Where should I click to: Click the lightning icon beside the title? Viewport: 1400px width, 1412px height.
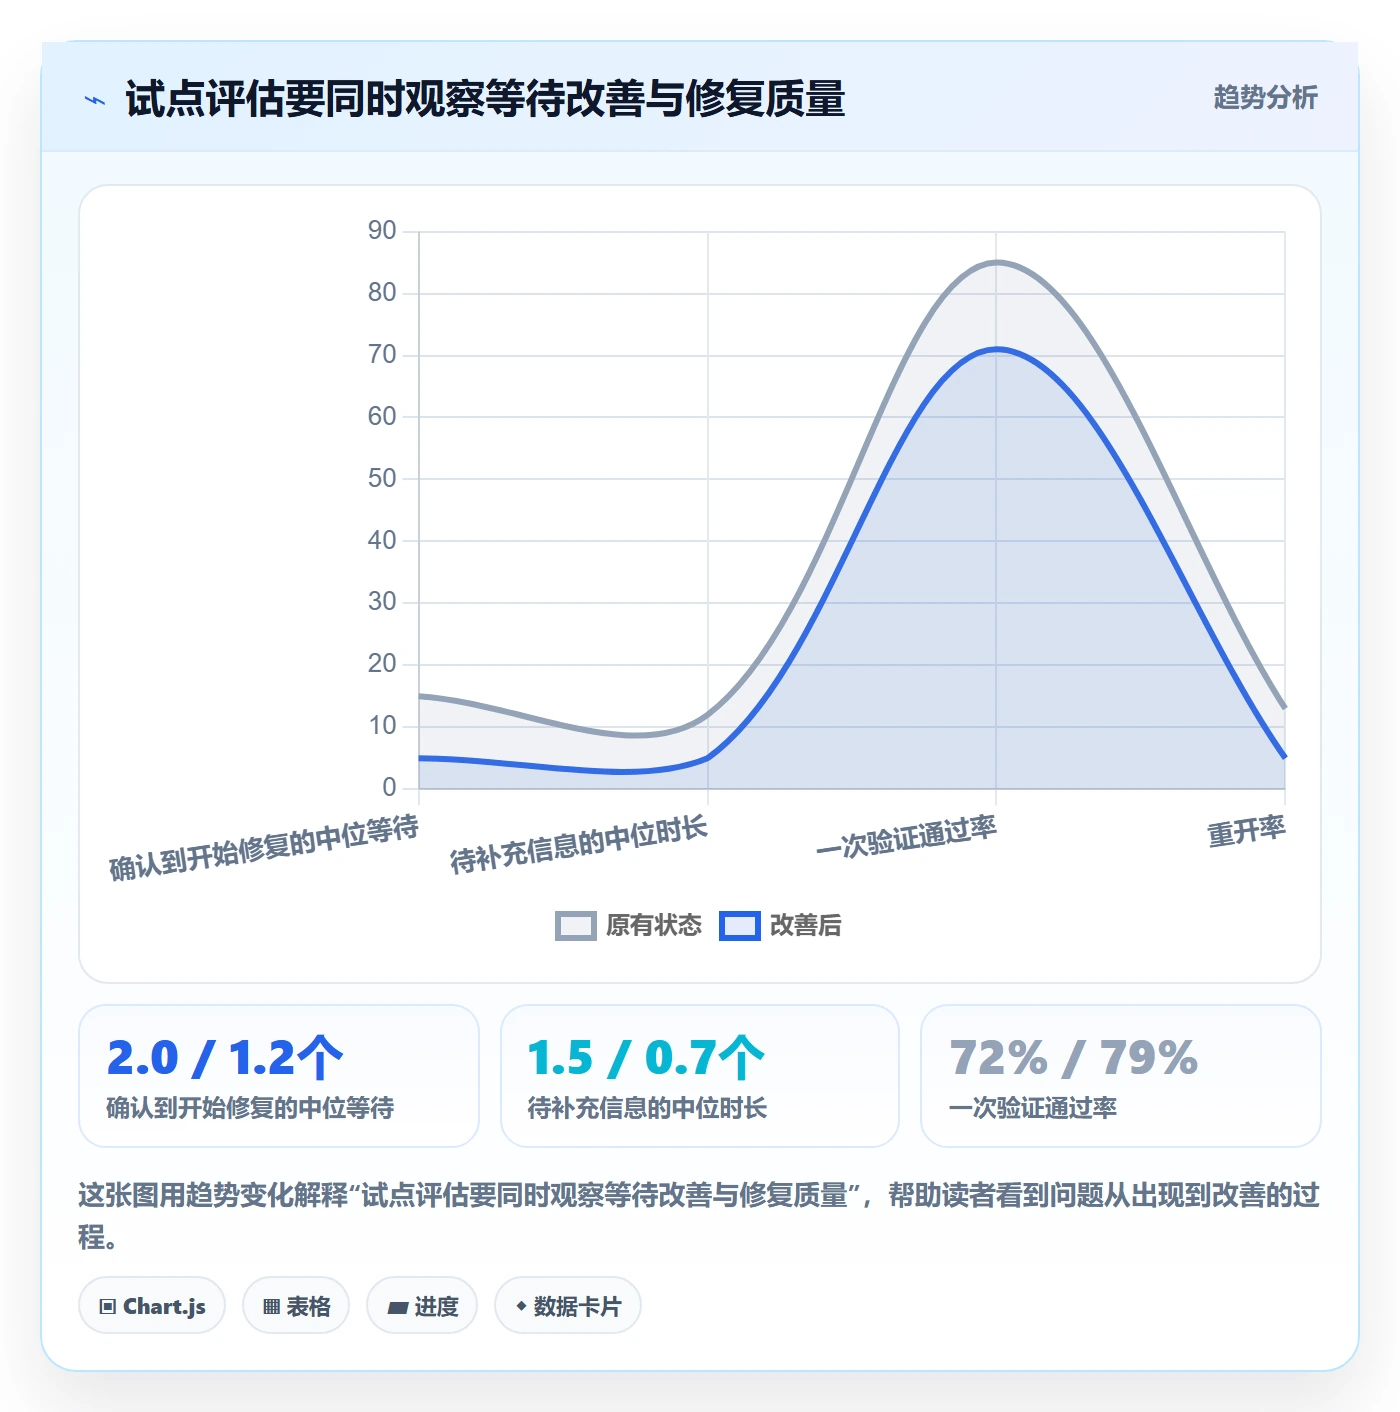pos(95,100)
